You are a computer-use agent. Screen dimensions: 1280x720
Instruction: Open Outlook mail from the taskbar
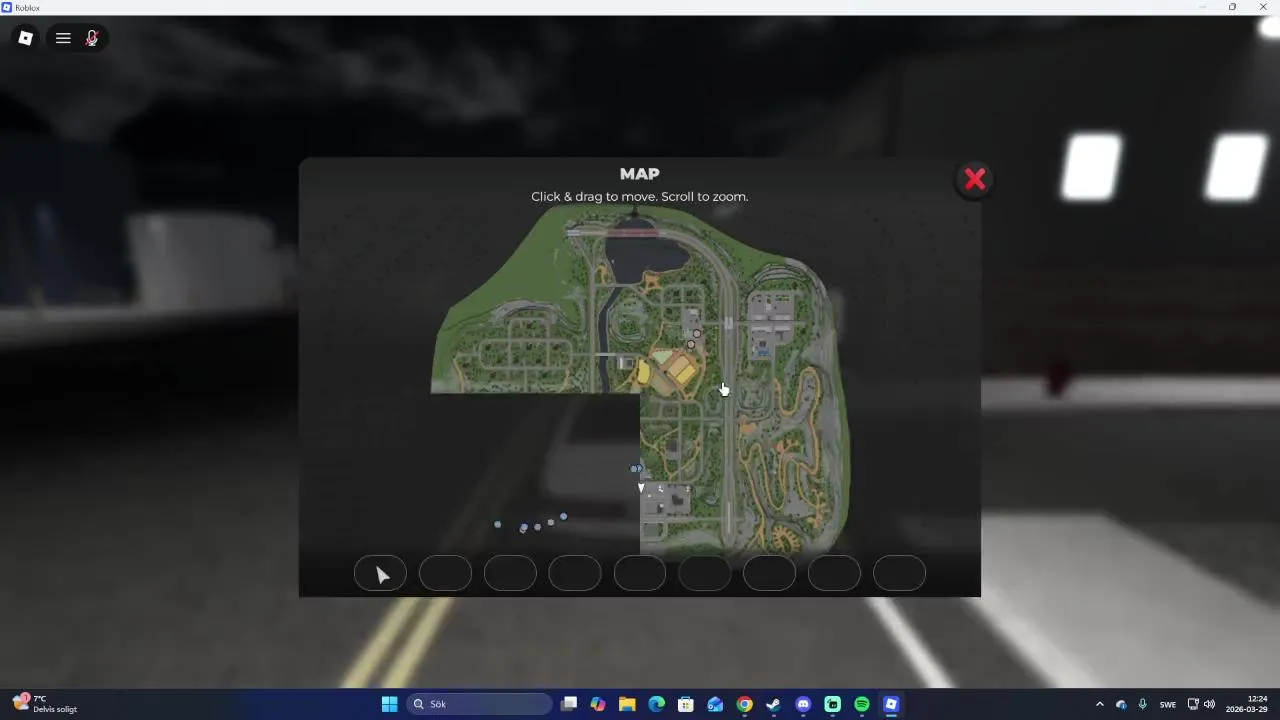coord(715,704)
